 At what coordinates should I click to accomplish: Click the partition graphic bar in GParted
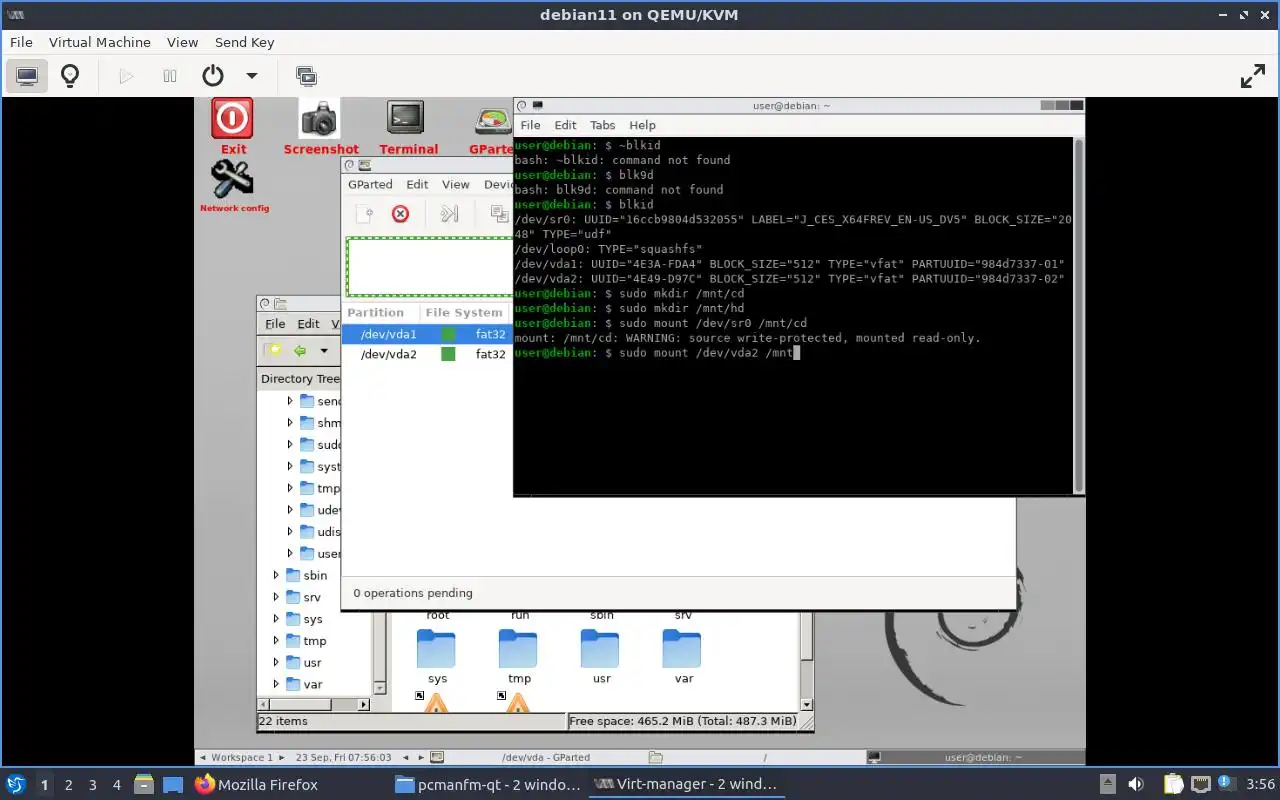(429, 266)
